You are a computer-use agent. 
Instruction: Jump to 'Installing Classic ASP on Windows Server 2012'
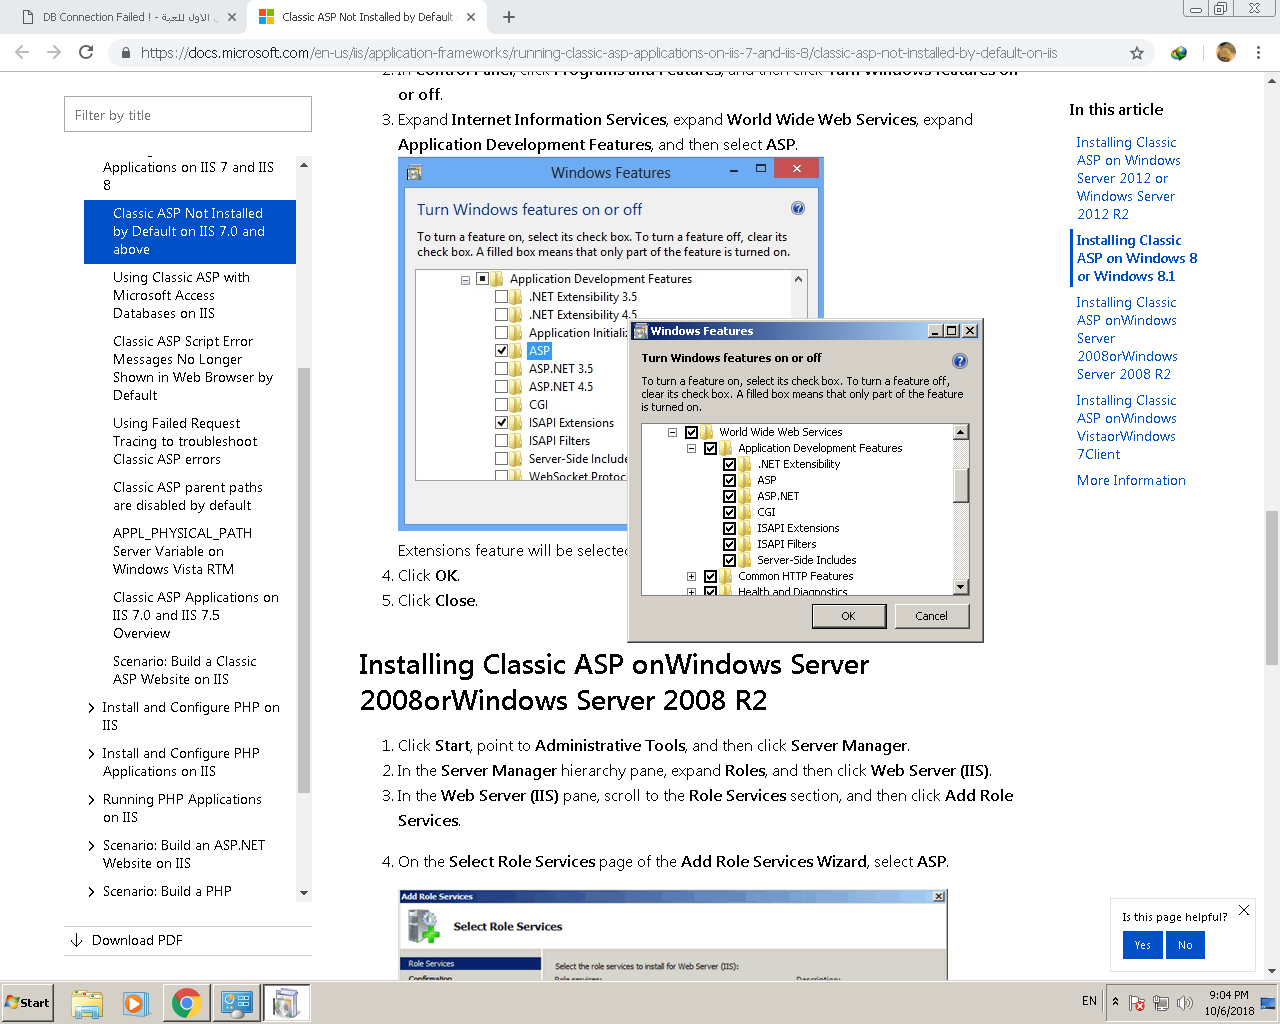click(x=1128, y=178)
